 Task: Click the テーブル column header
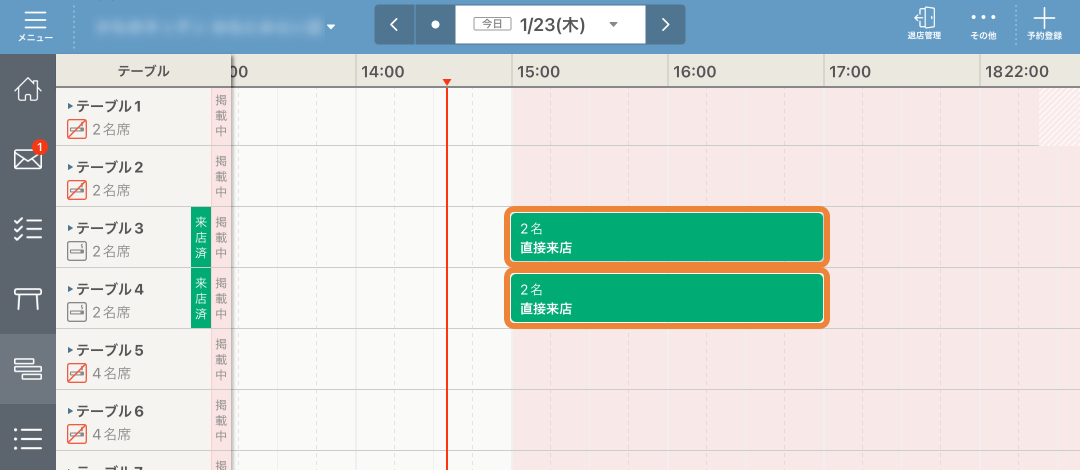(143, 71)
